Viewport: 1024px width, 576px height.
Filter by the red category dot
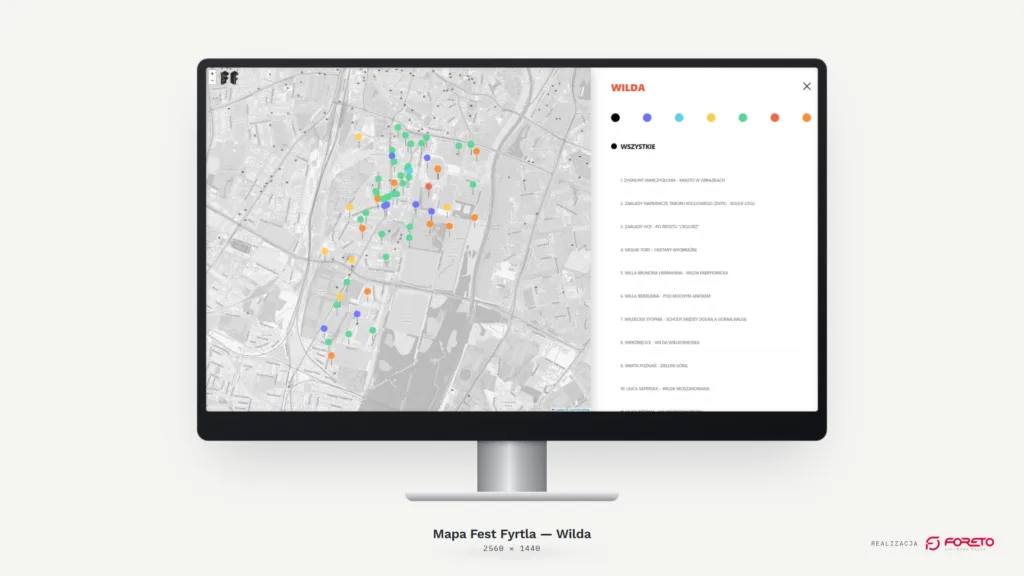pos(775,118)
